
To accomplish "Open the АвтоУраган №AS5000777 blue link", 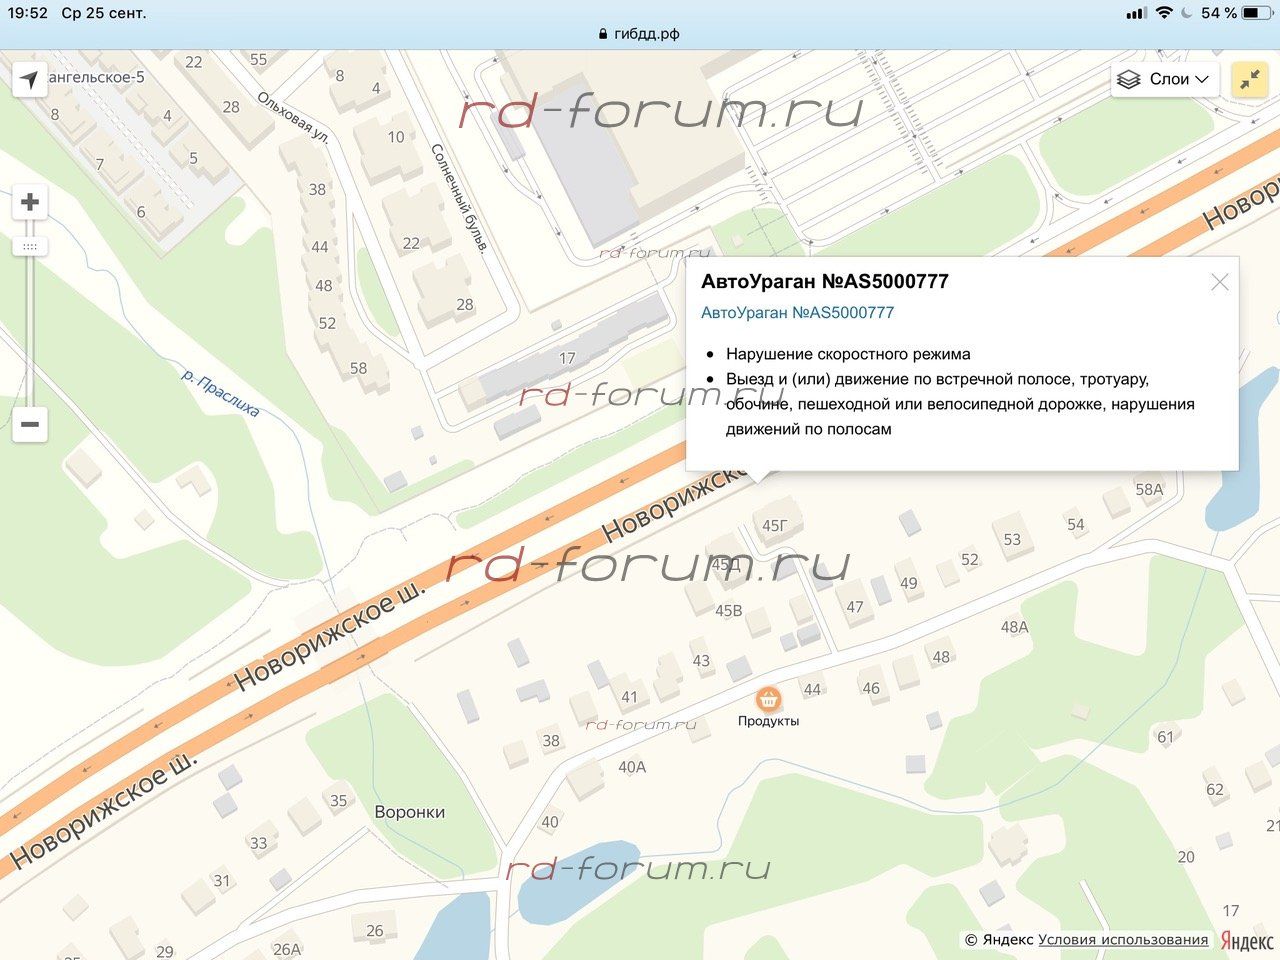I will [797, 312].
